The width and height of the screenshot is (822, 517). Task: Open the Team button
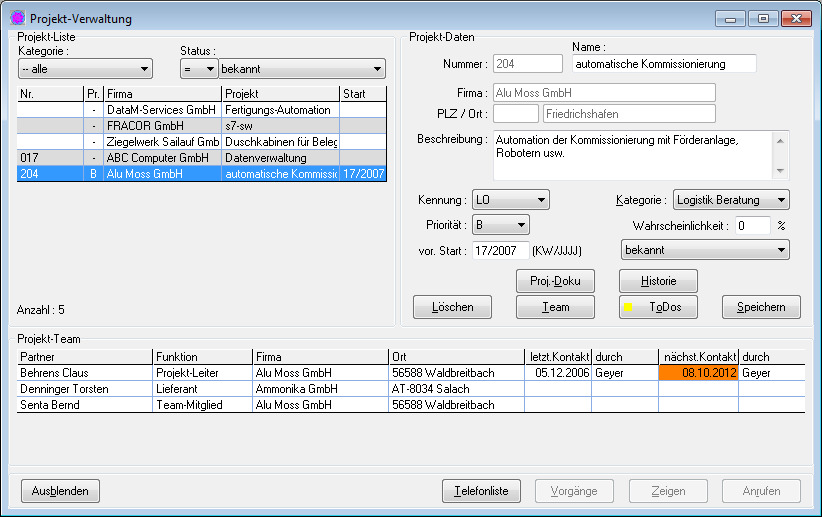tap(555, 307)
